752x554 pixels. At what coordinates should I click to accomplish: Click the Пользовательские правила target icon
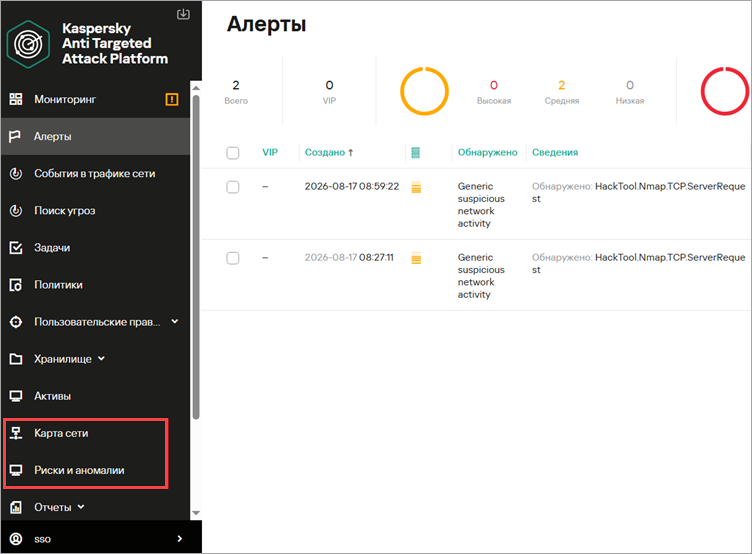pyautogui.click(x=16, y=322)
